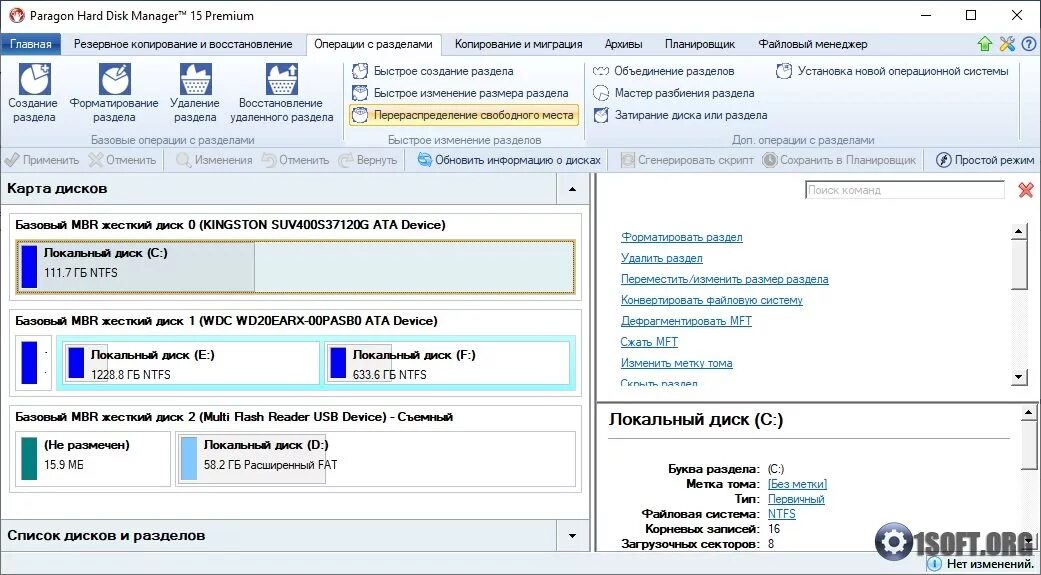Click Изменить метку тома link
Screen dimensions: 1041x575
(x=677, y=363)
